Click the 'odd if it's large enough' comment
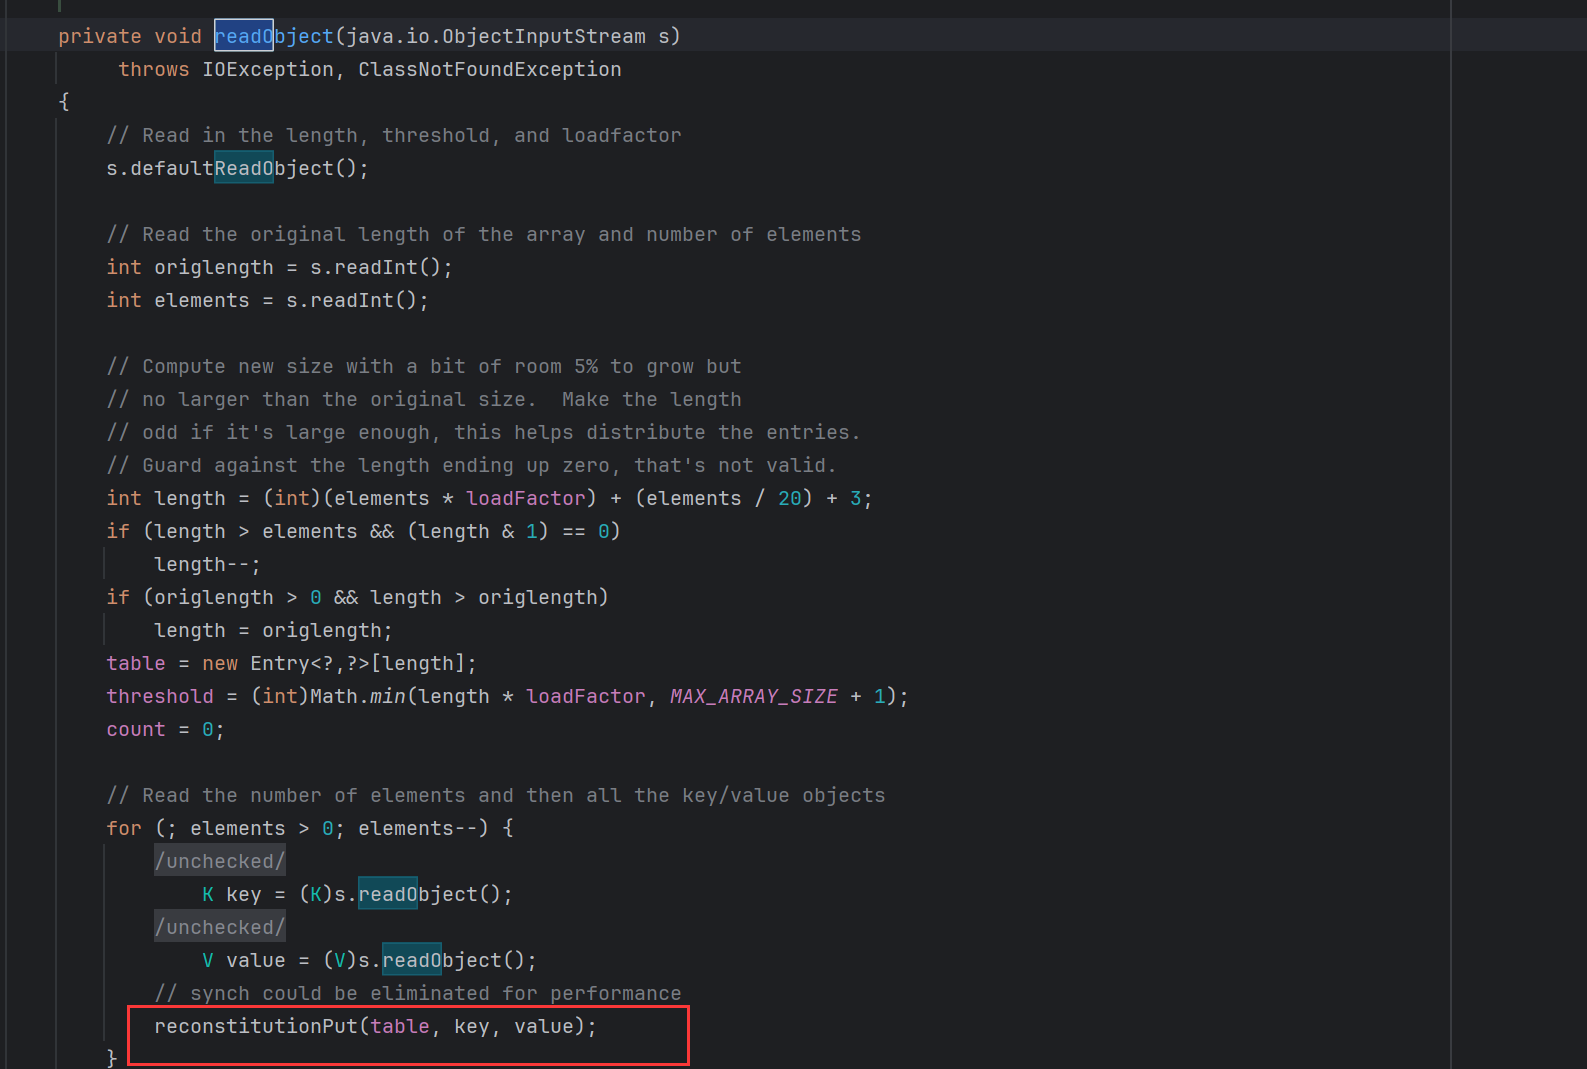Image resolution: width=1587 pixels, height=1069 pixels. [484, 432]
